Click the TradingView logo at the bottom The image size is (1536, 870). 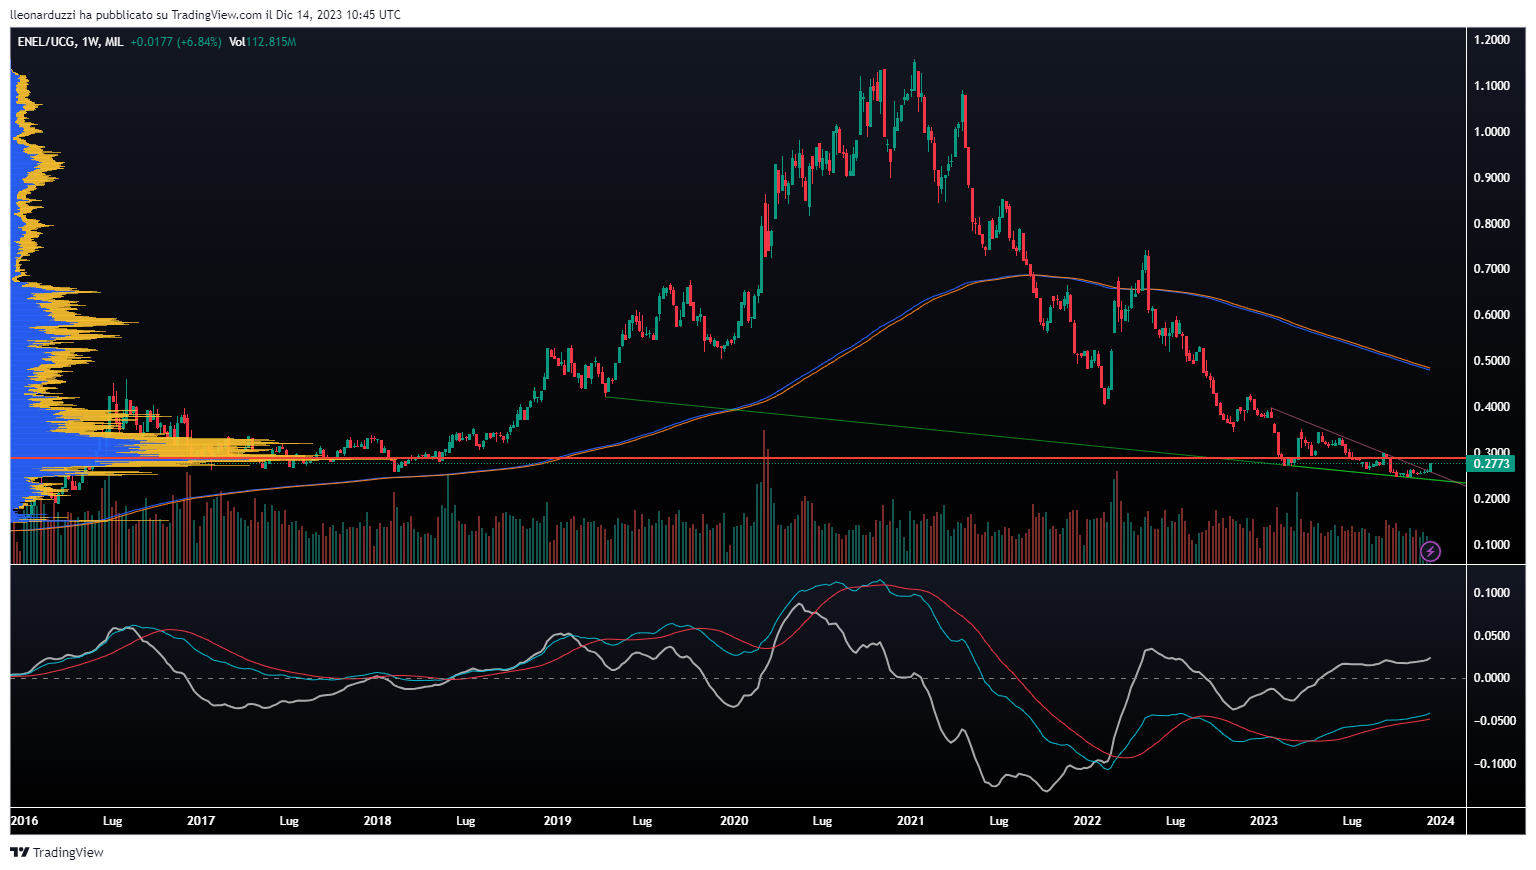[57, 853]
